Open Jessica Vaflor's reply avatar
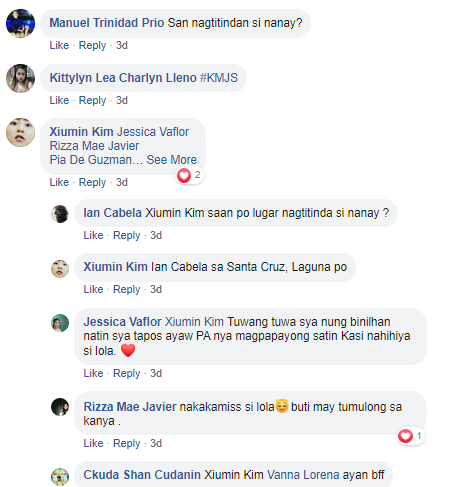453x487 pixels. pyautogui.click(x=60, y=323)
